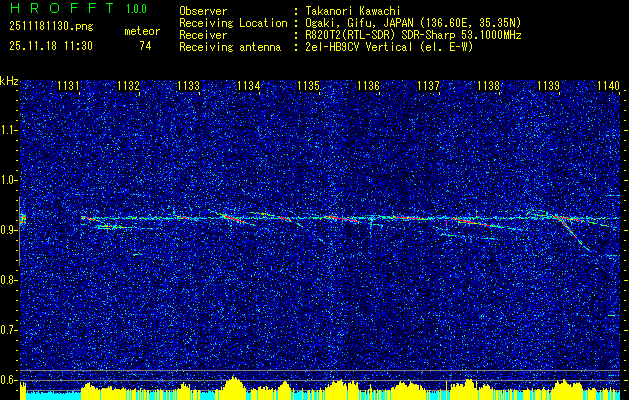Click the date stamp 25.11.18 11:30
The width and height of the screenshot is (629, 400).
coord(50,46)
